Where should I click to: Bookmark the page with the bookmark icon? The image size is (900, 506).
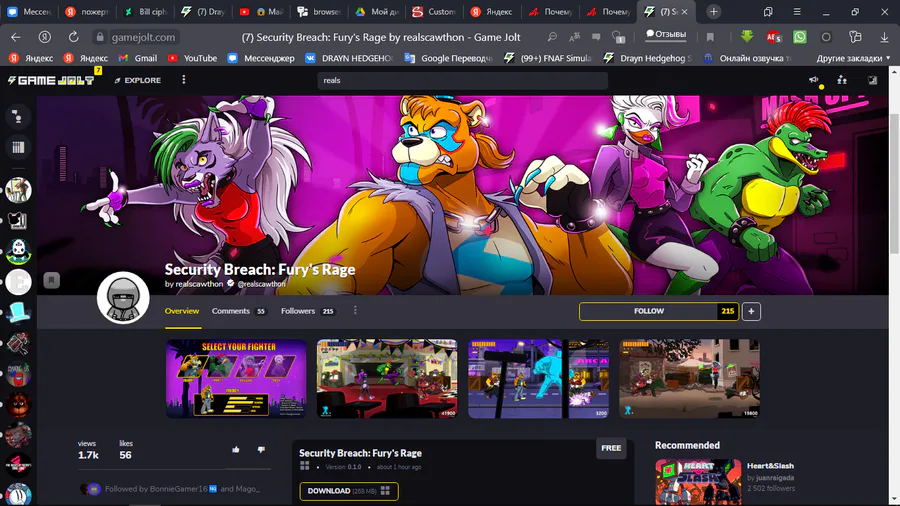pyautogui.click(x=710, y=37)
